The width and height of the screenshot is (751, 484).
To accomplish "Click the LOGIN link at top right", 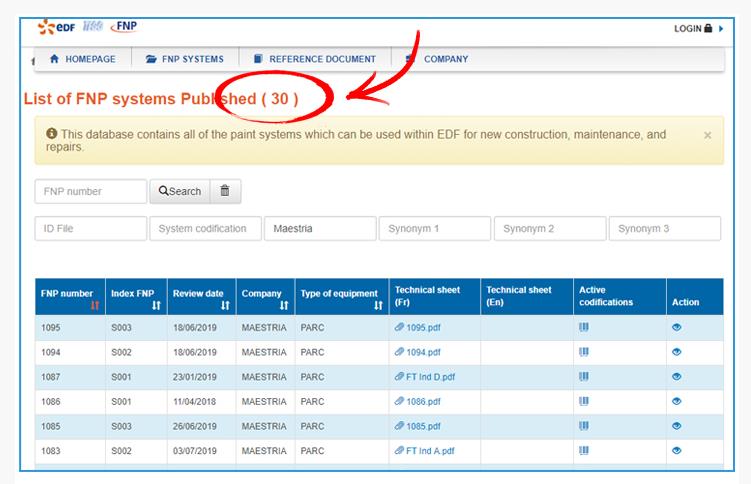I will pyautogui.click(x=697, y=29).
